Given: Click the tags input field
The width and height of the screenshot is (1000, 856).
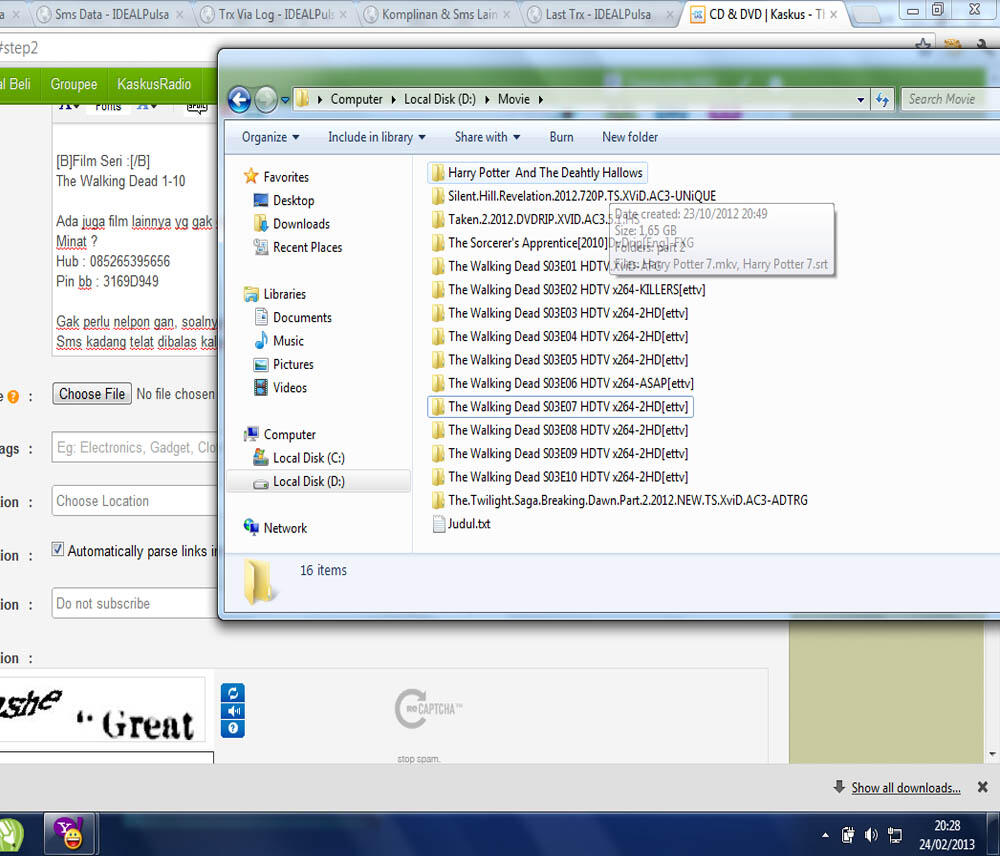Looking at the screenshot, I should [x=135, y=448].
